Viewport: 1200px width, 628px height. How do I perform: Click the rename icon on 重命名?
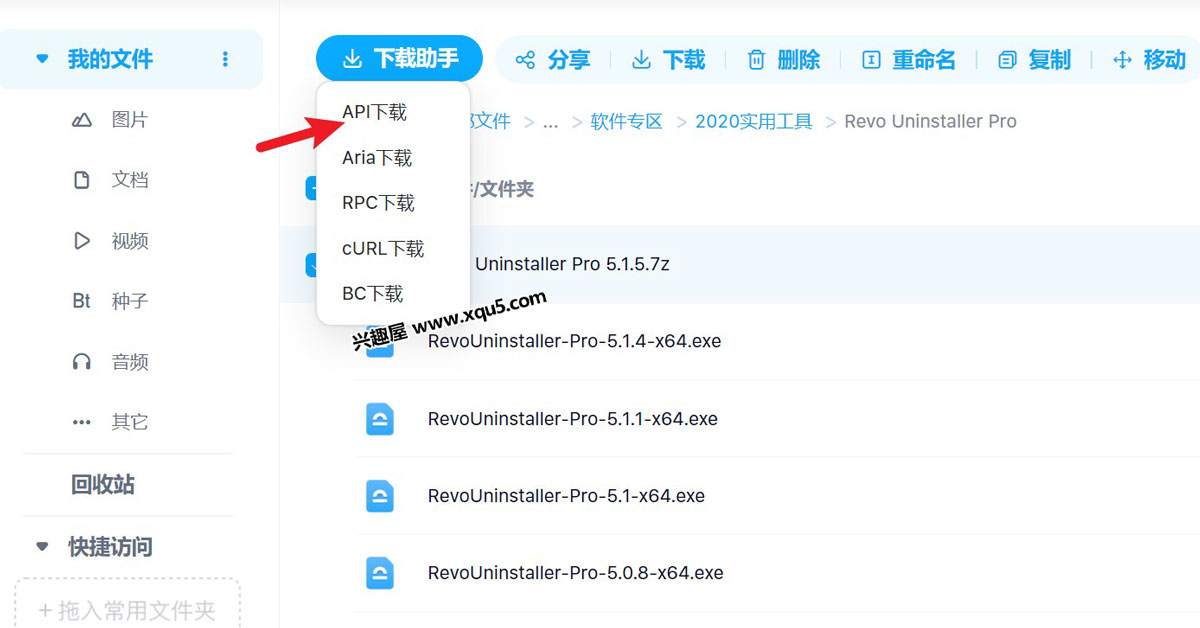pyautogui.click(x=872, y=60)
